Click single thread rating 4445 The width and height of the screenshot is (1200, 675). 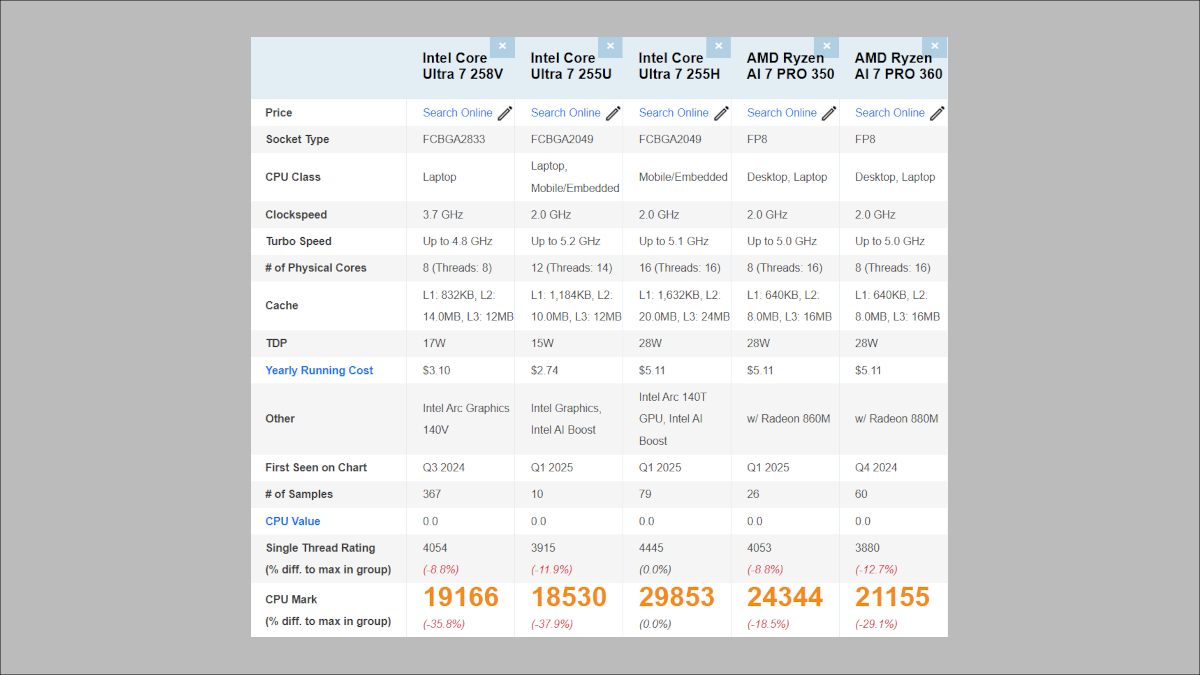tap(651, 548)
